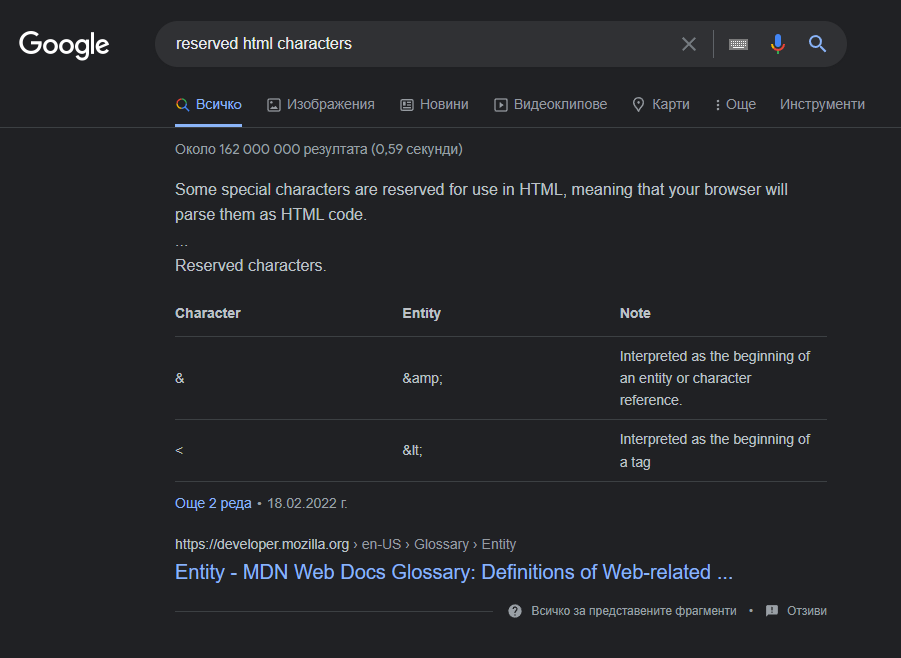Expand the table via Още 2 реда
901x658 pixels.
(213, 503)
